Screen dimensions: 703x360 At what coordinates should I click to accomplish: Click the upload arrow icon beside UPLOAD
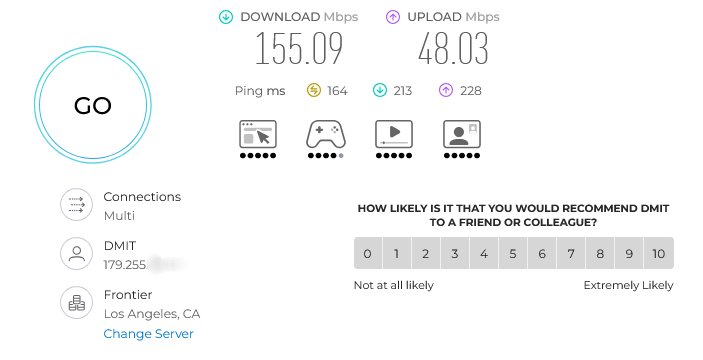pyautogui.click(x=393, y=17)
